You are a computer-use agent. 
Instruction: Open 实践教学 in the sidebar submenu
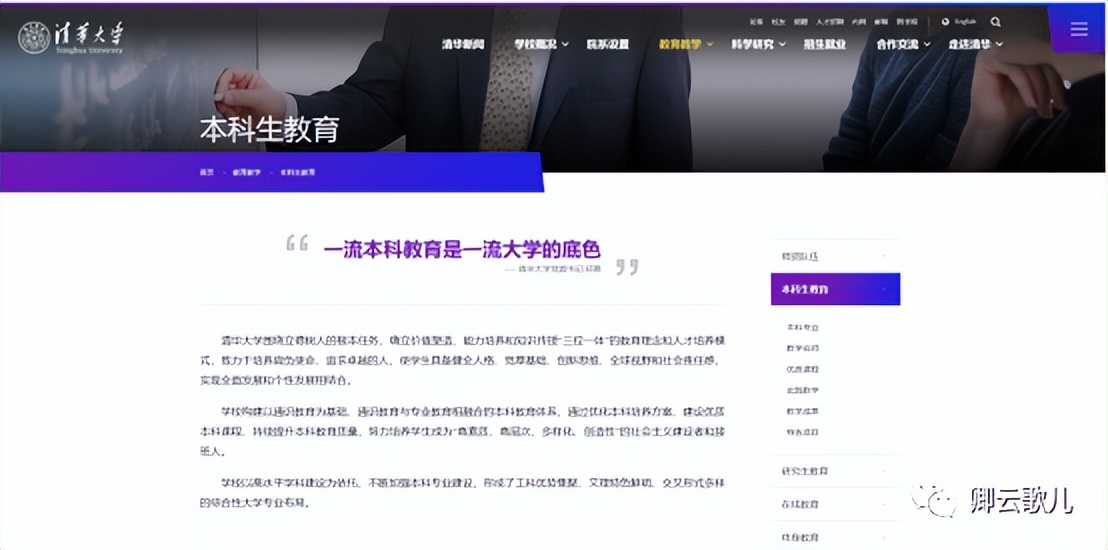(x=802, y=390)
